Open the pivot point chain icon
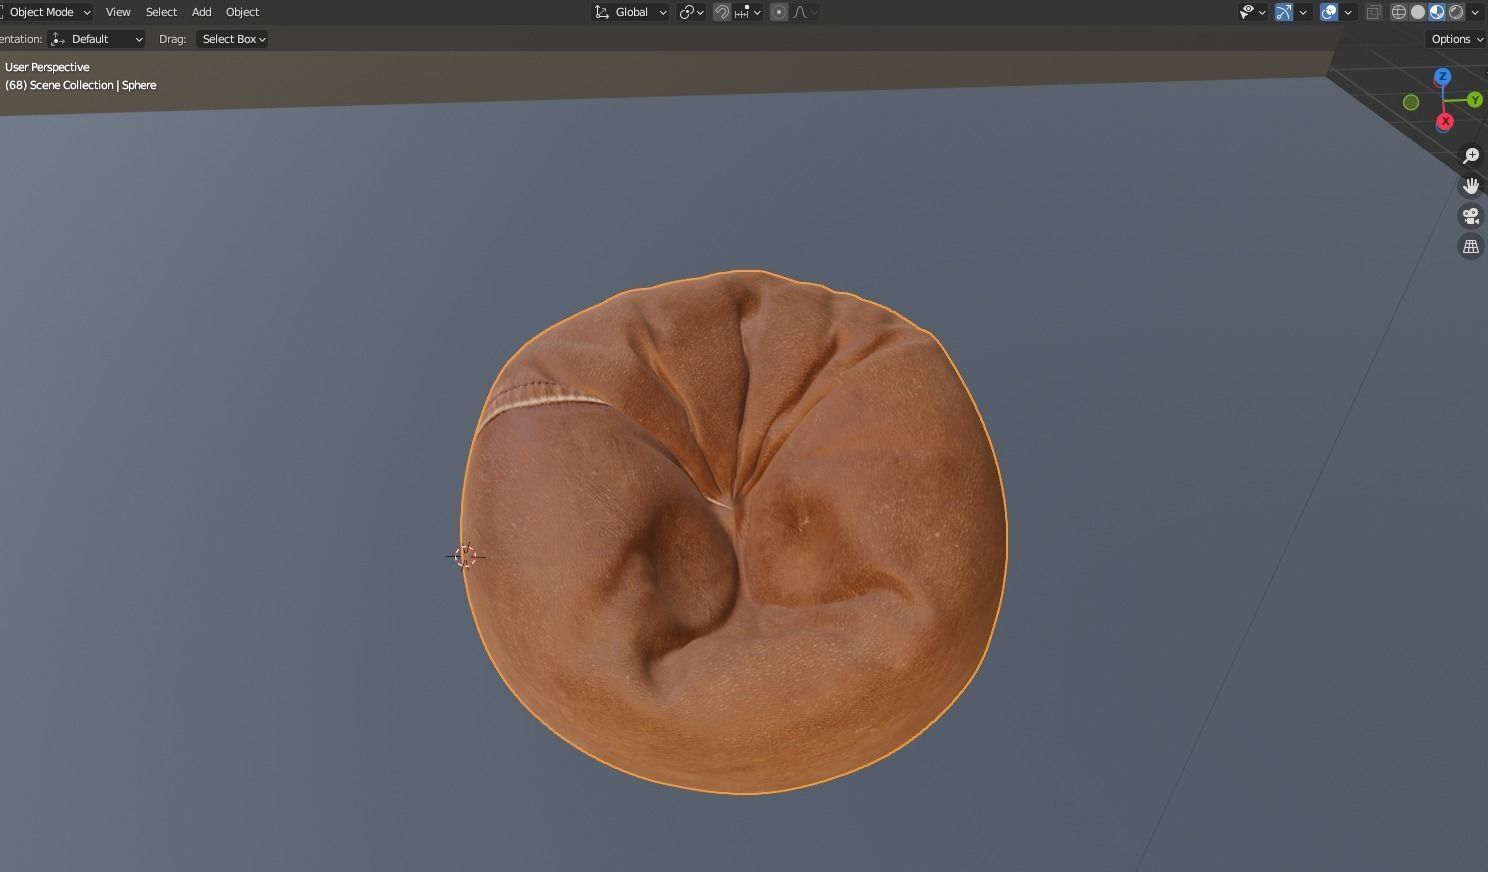This screenshot has width=1488, height=872. coord(691,12)
